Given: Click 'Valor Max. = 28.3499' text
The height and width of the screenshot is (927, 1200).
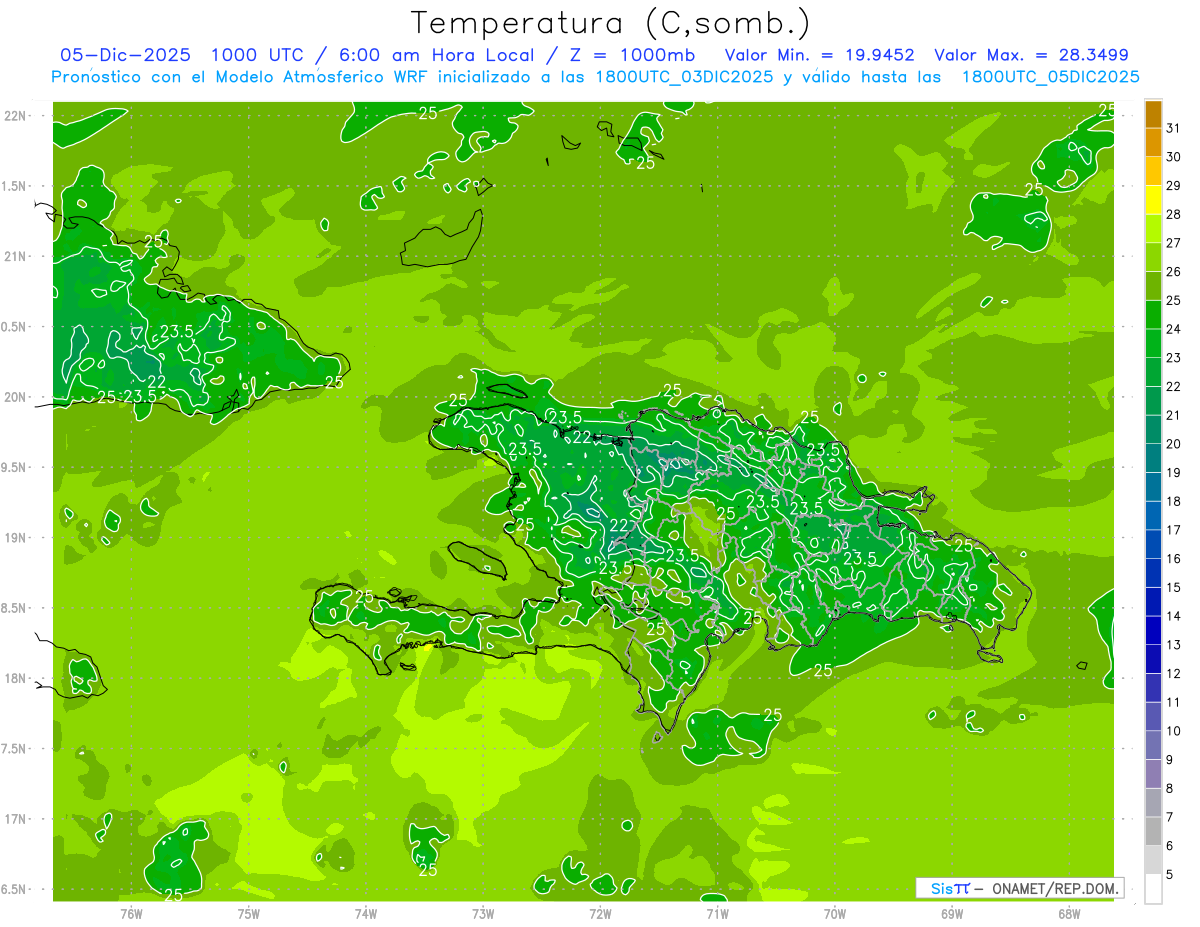Looking at the screenshot, I should coord(1032,55).
